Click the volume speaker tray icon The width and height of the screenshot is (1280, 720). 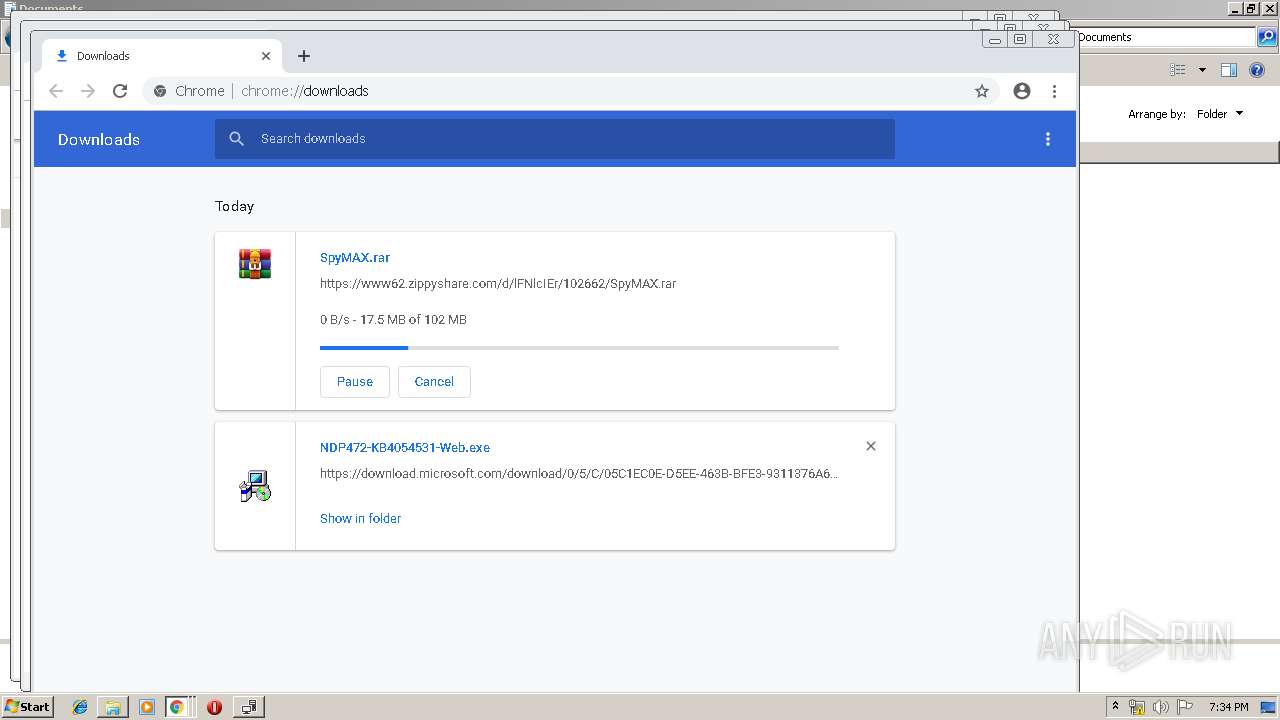tap(1161, 707)
